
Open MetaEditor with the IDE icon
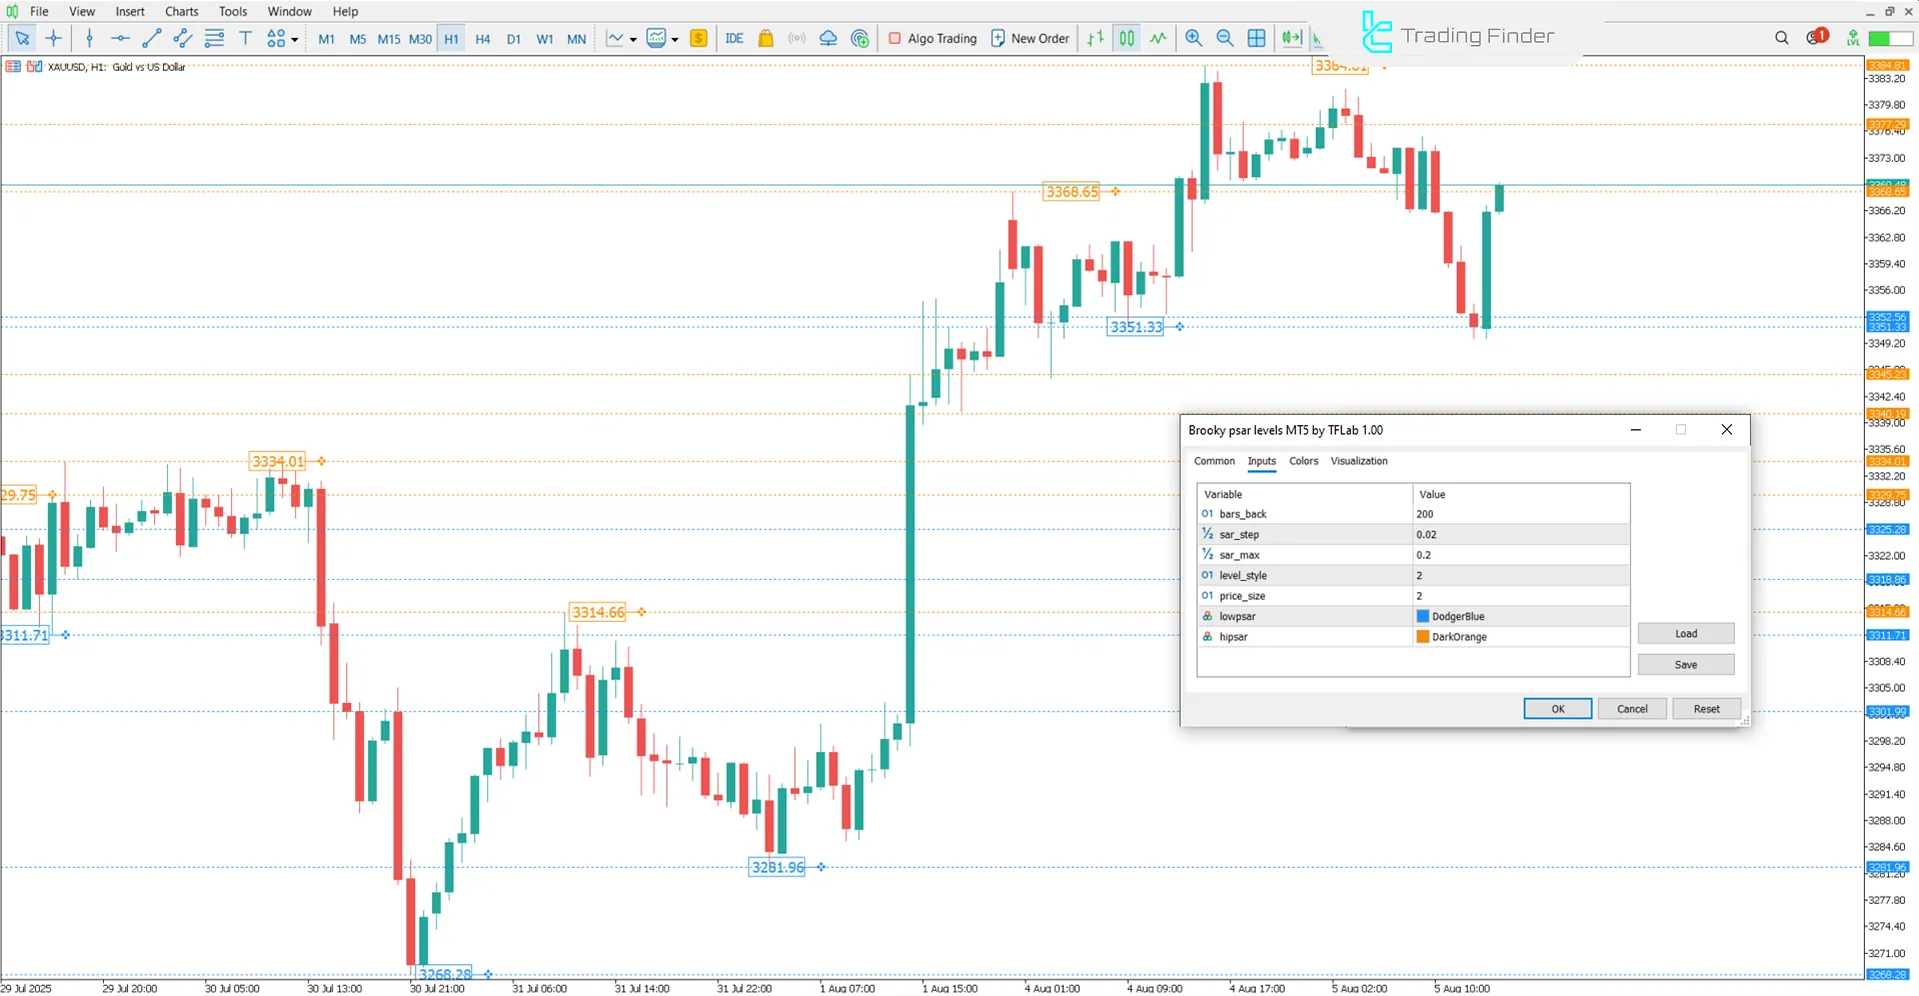[735, 38]
